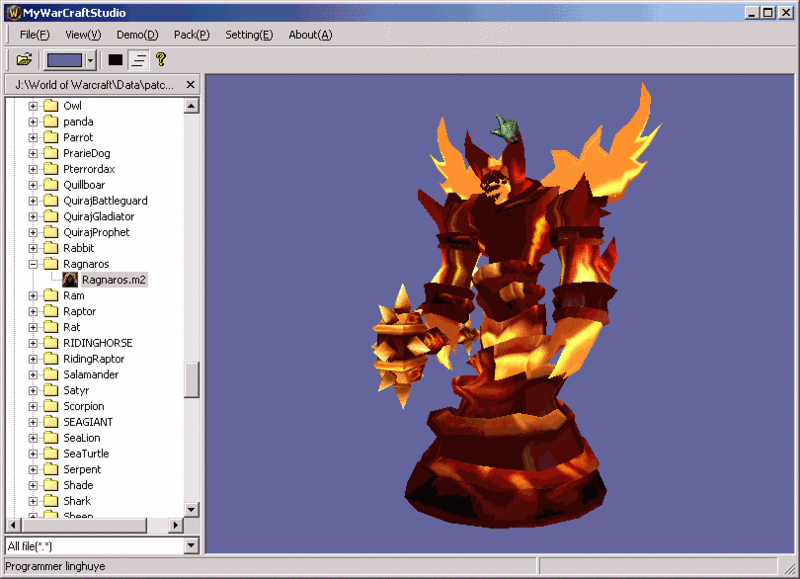Click the Ram folder icon
The image size is (800, 579).
tap(51, 295)
